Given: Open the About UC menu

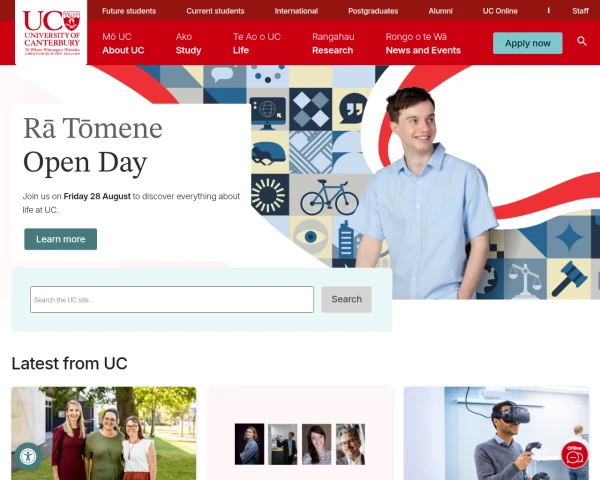Looking at the screenshot, I should [x=123, y=43].
